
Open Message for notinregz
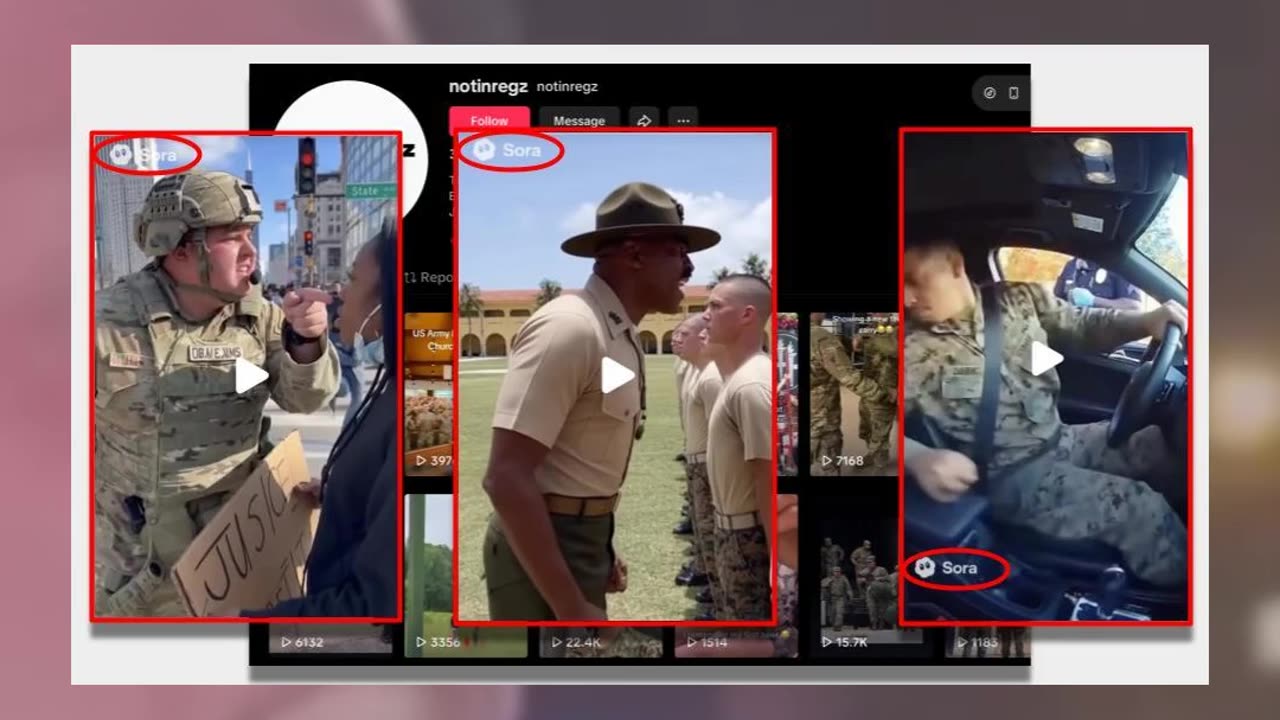coord(579,120)
